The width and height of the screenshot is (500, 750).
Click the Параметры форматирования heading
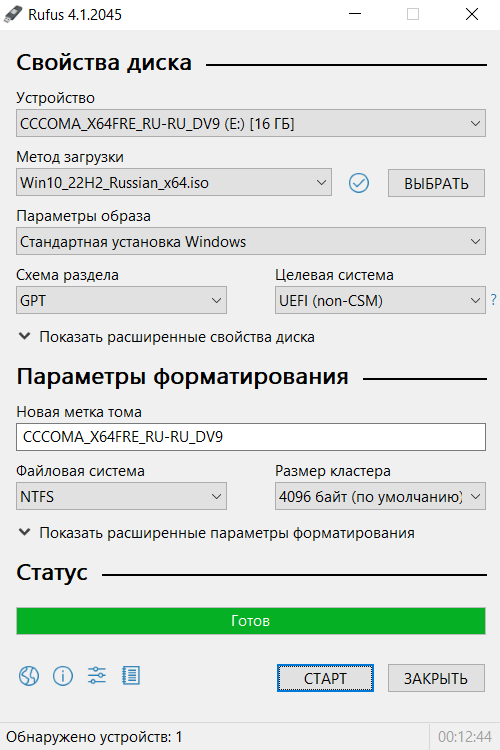click(182, 377)
